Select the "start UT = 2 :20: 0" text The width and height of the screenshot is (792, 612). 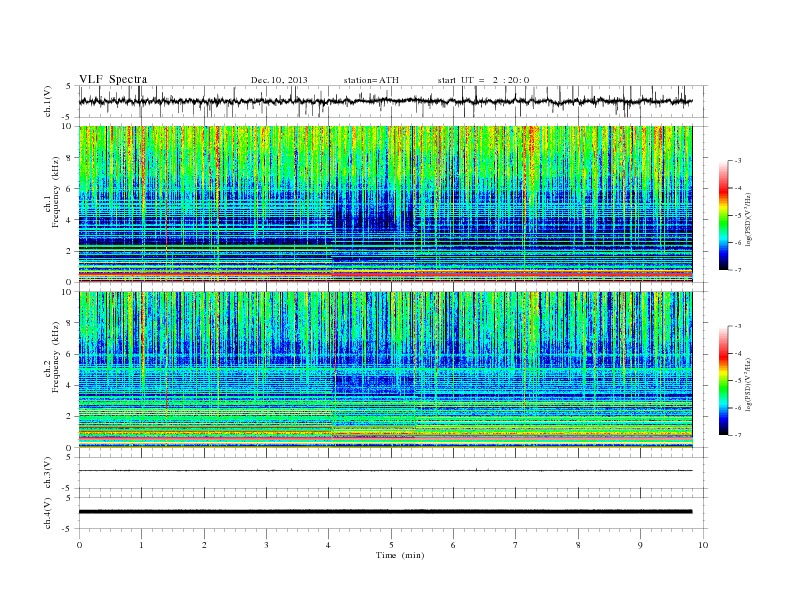483,80
